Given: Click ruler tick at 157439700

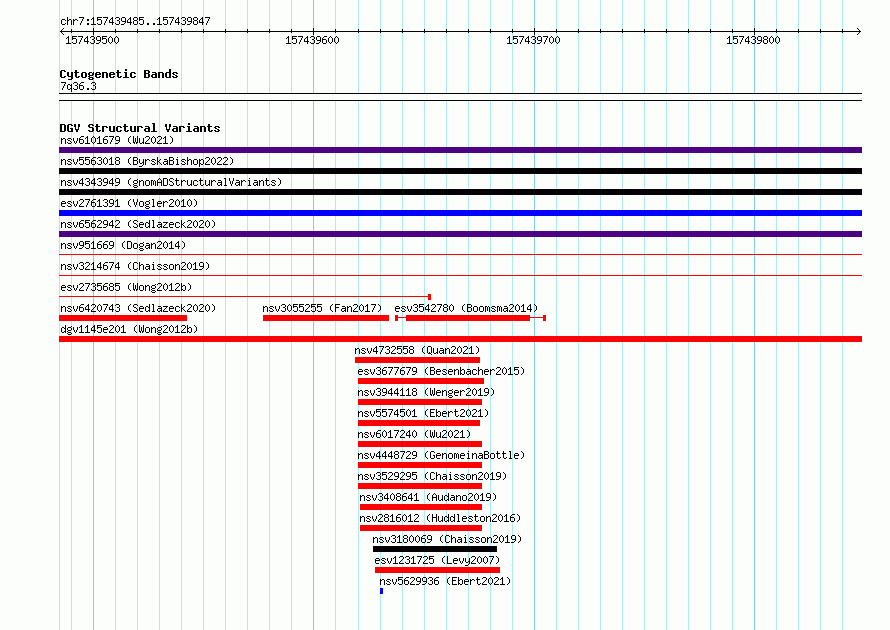Looking at the screenshot, I should (x=534, y=31).
